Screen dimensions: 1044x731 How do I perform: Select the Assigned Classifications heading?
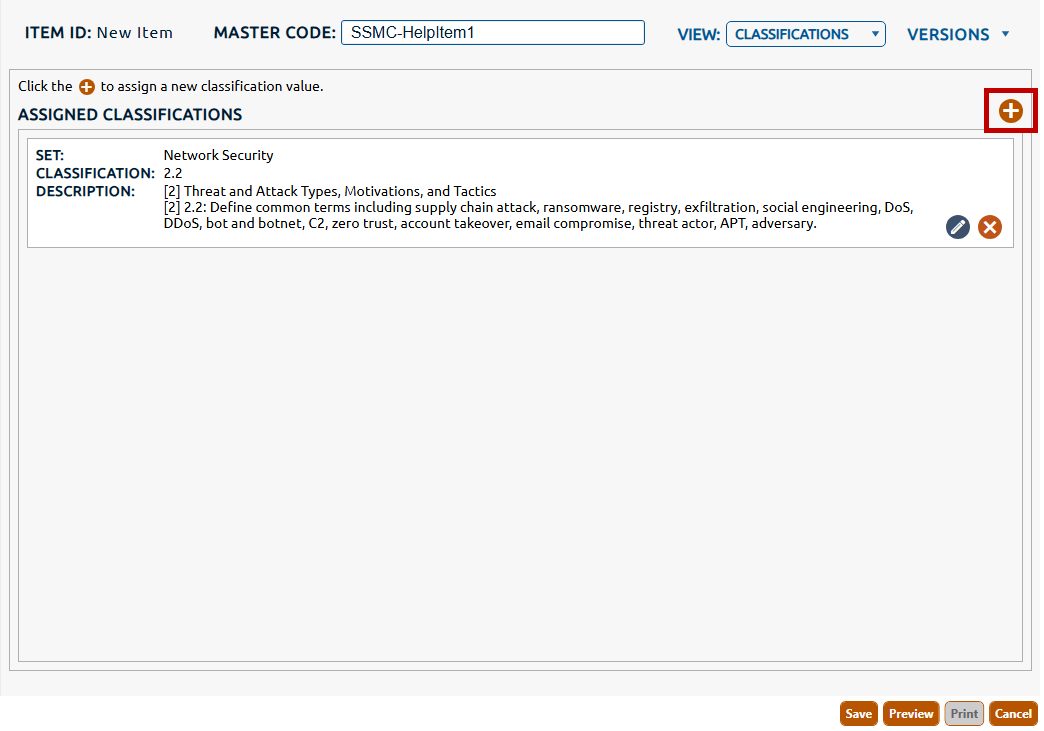point(130,115)
